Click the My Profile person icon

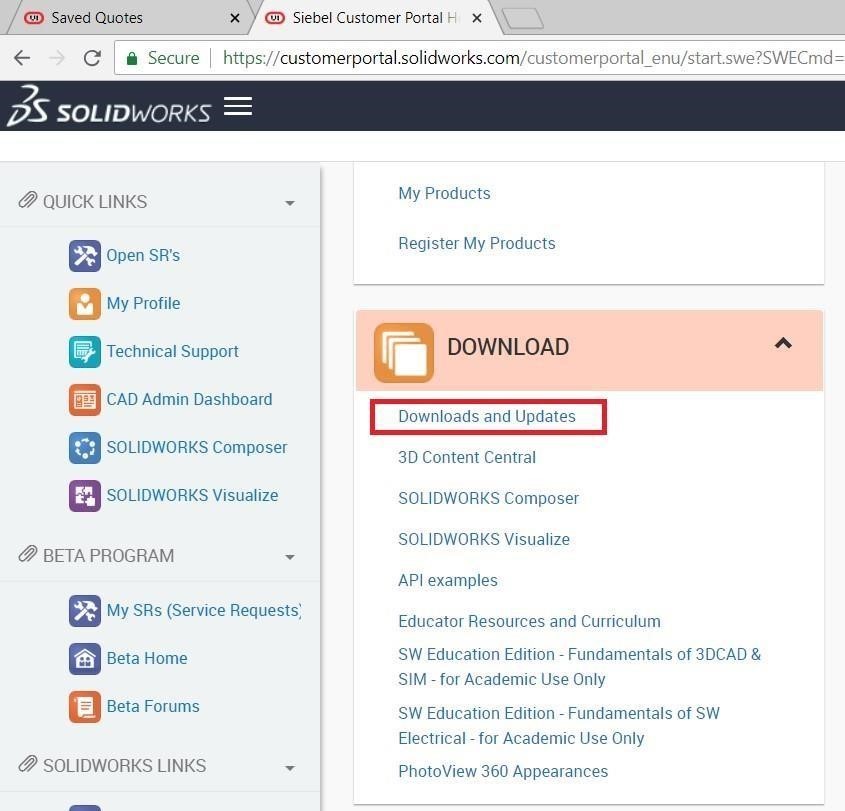(x=85, y=304)
